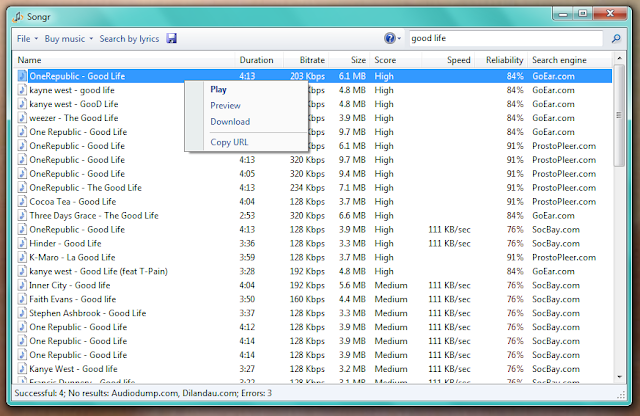Sort results by Bitrate column
Viewport: 640px width, 416px height.
tap(306, 60)
